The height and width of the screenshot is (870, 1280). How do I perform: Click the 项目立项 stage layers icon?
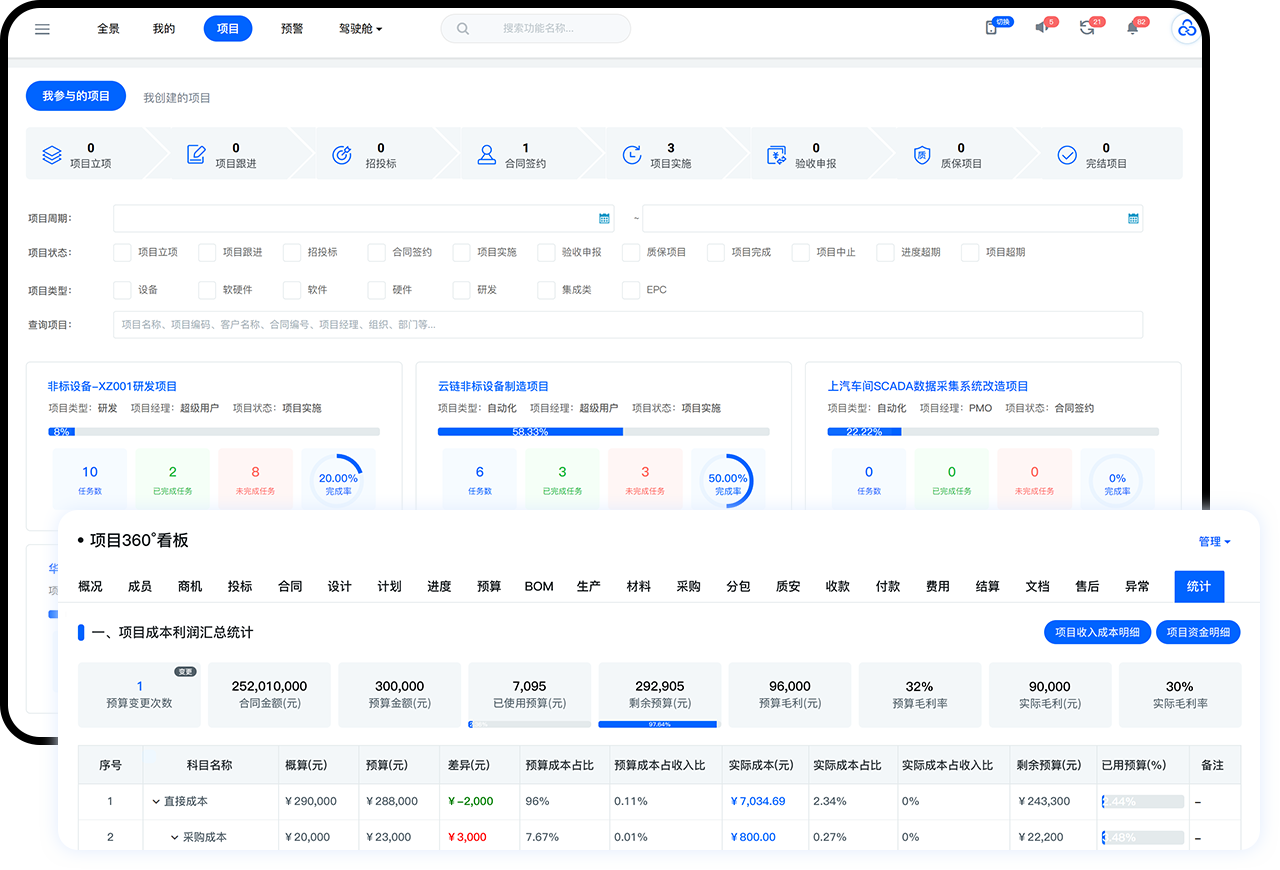(x=52, y=155)
